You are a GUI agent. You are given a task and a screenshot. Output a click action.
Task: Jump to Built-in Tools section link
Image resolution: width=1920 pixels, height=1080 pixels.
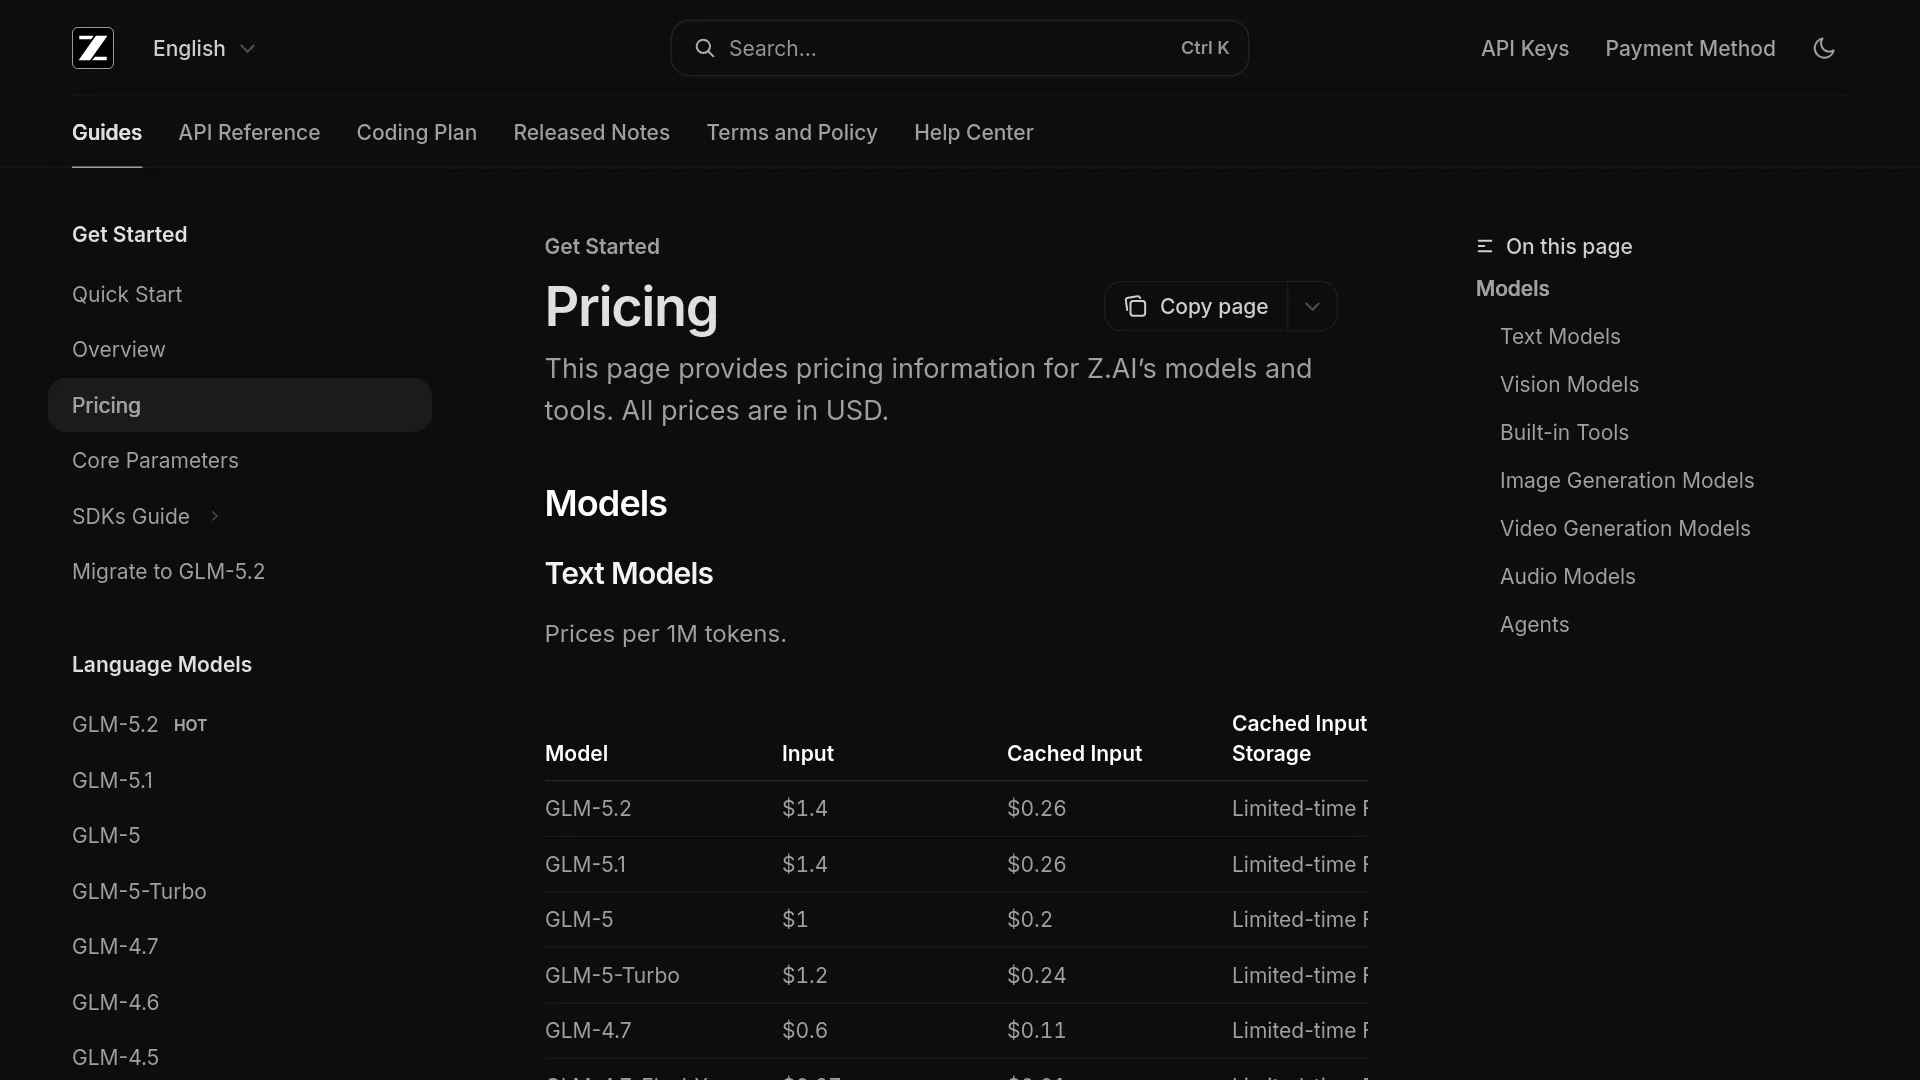(1564, 432)
